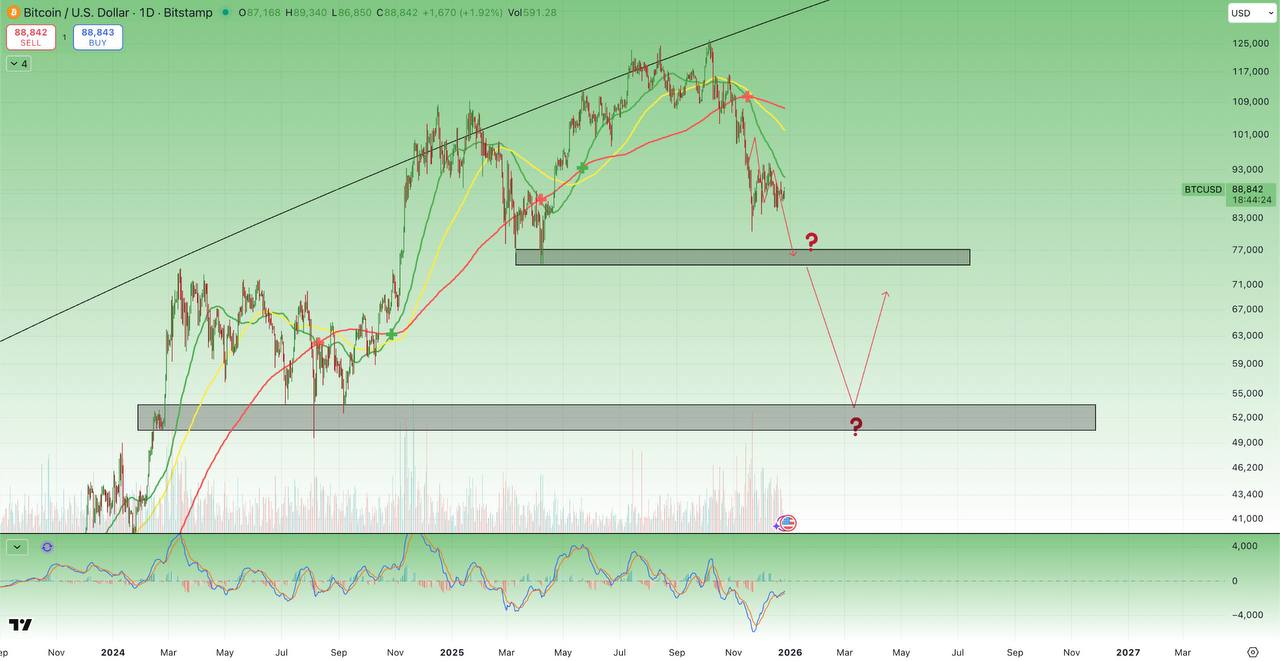Click the TradingView logo in bottom-left corner
This screenshot has width=1280, height=661.
(x=20, y=625)
